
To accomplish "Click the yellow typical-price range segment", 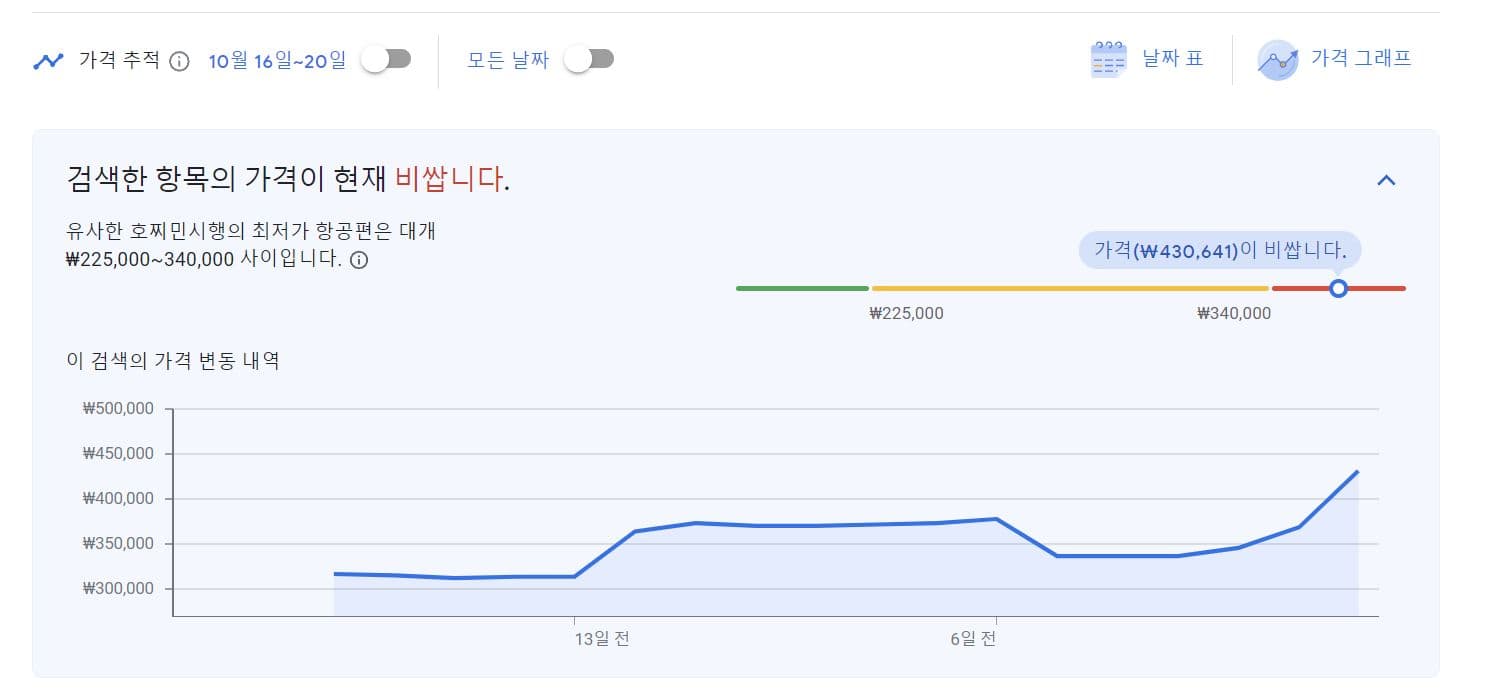I will 1070,288.
